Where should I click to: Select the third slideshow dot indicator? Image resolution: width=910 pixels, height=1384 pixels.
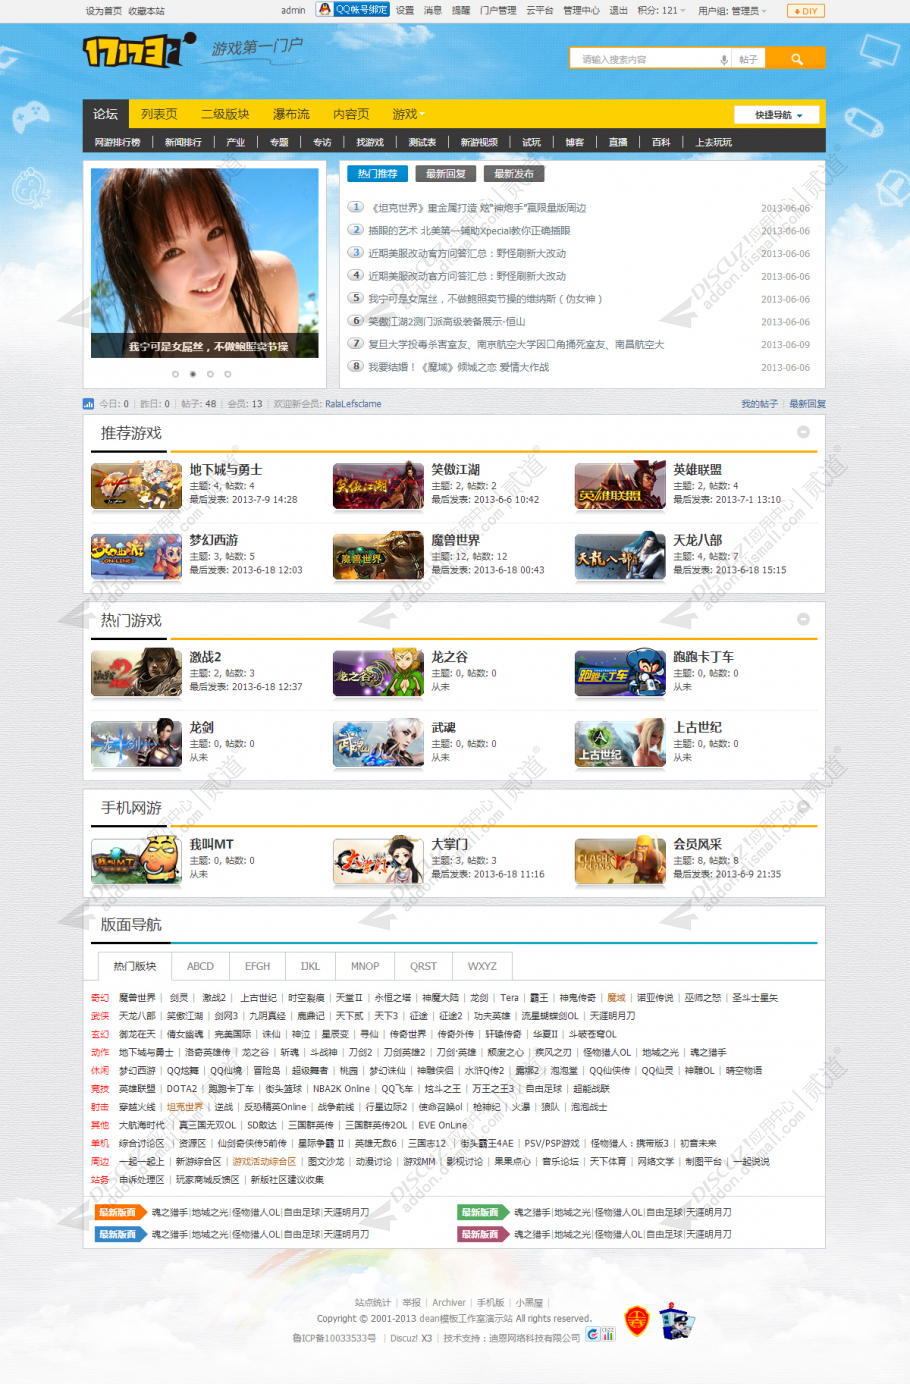click(x=210, y=374)
